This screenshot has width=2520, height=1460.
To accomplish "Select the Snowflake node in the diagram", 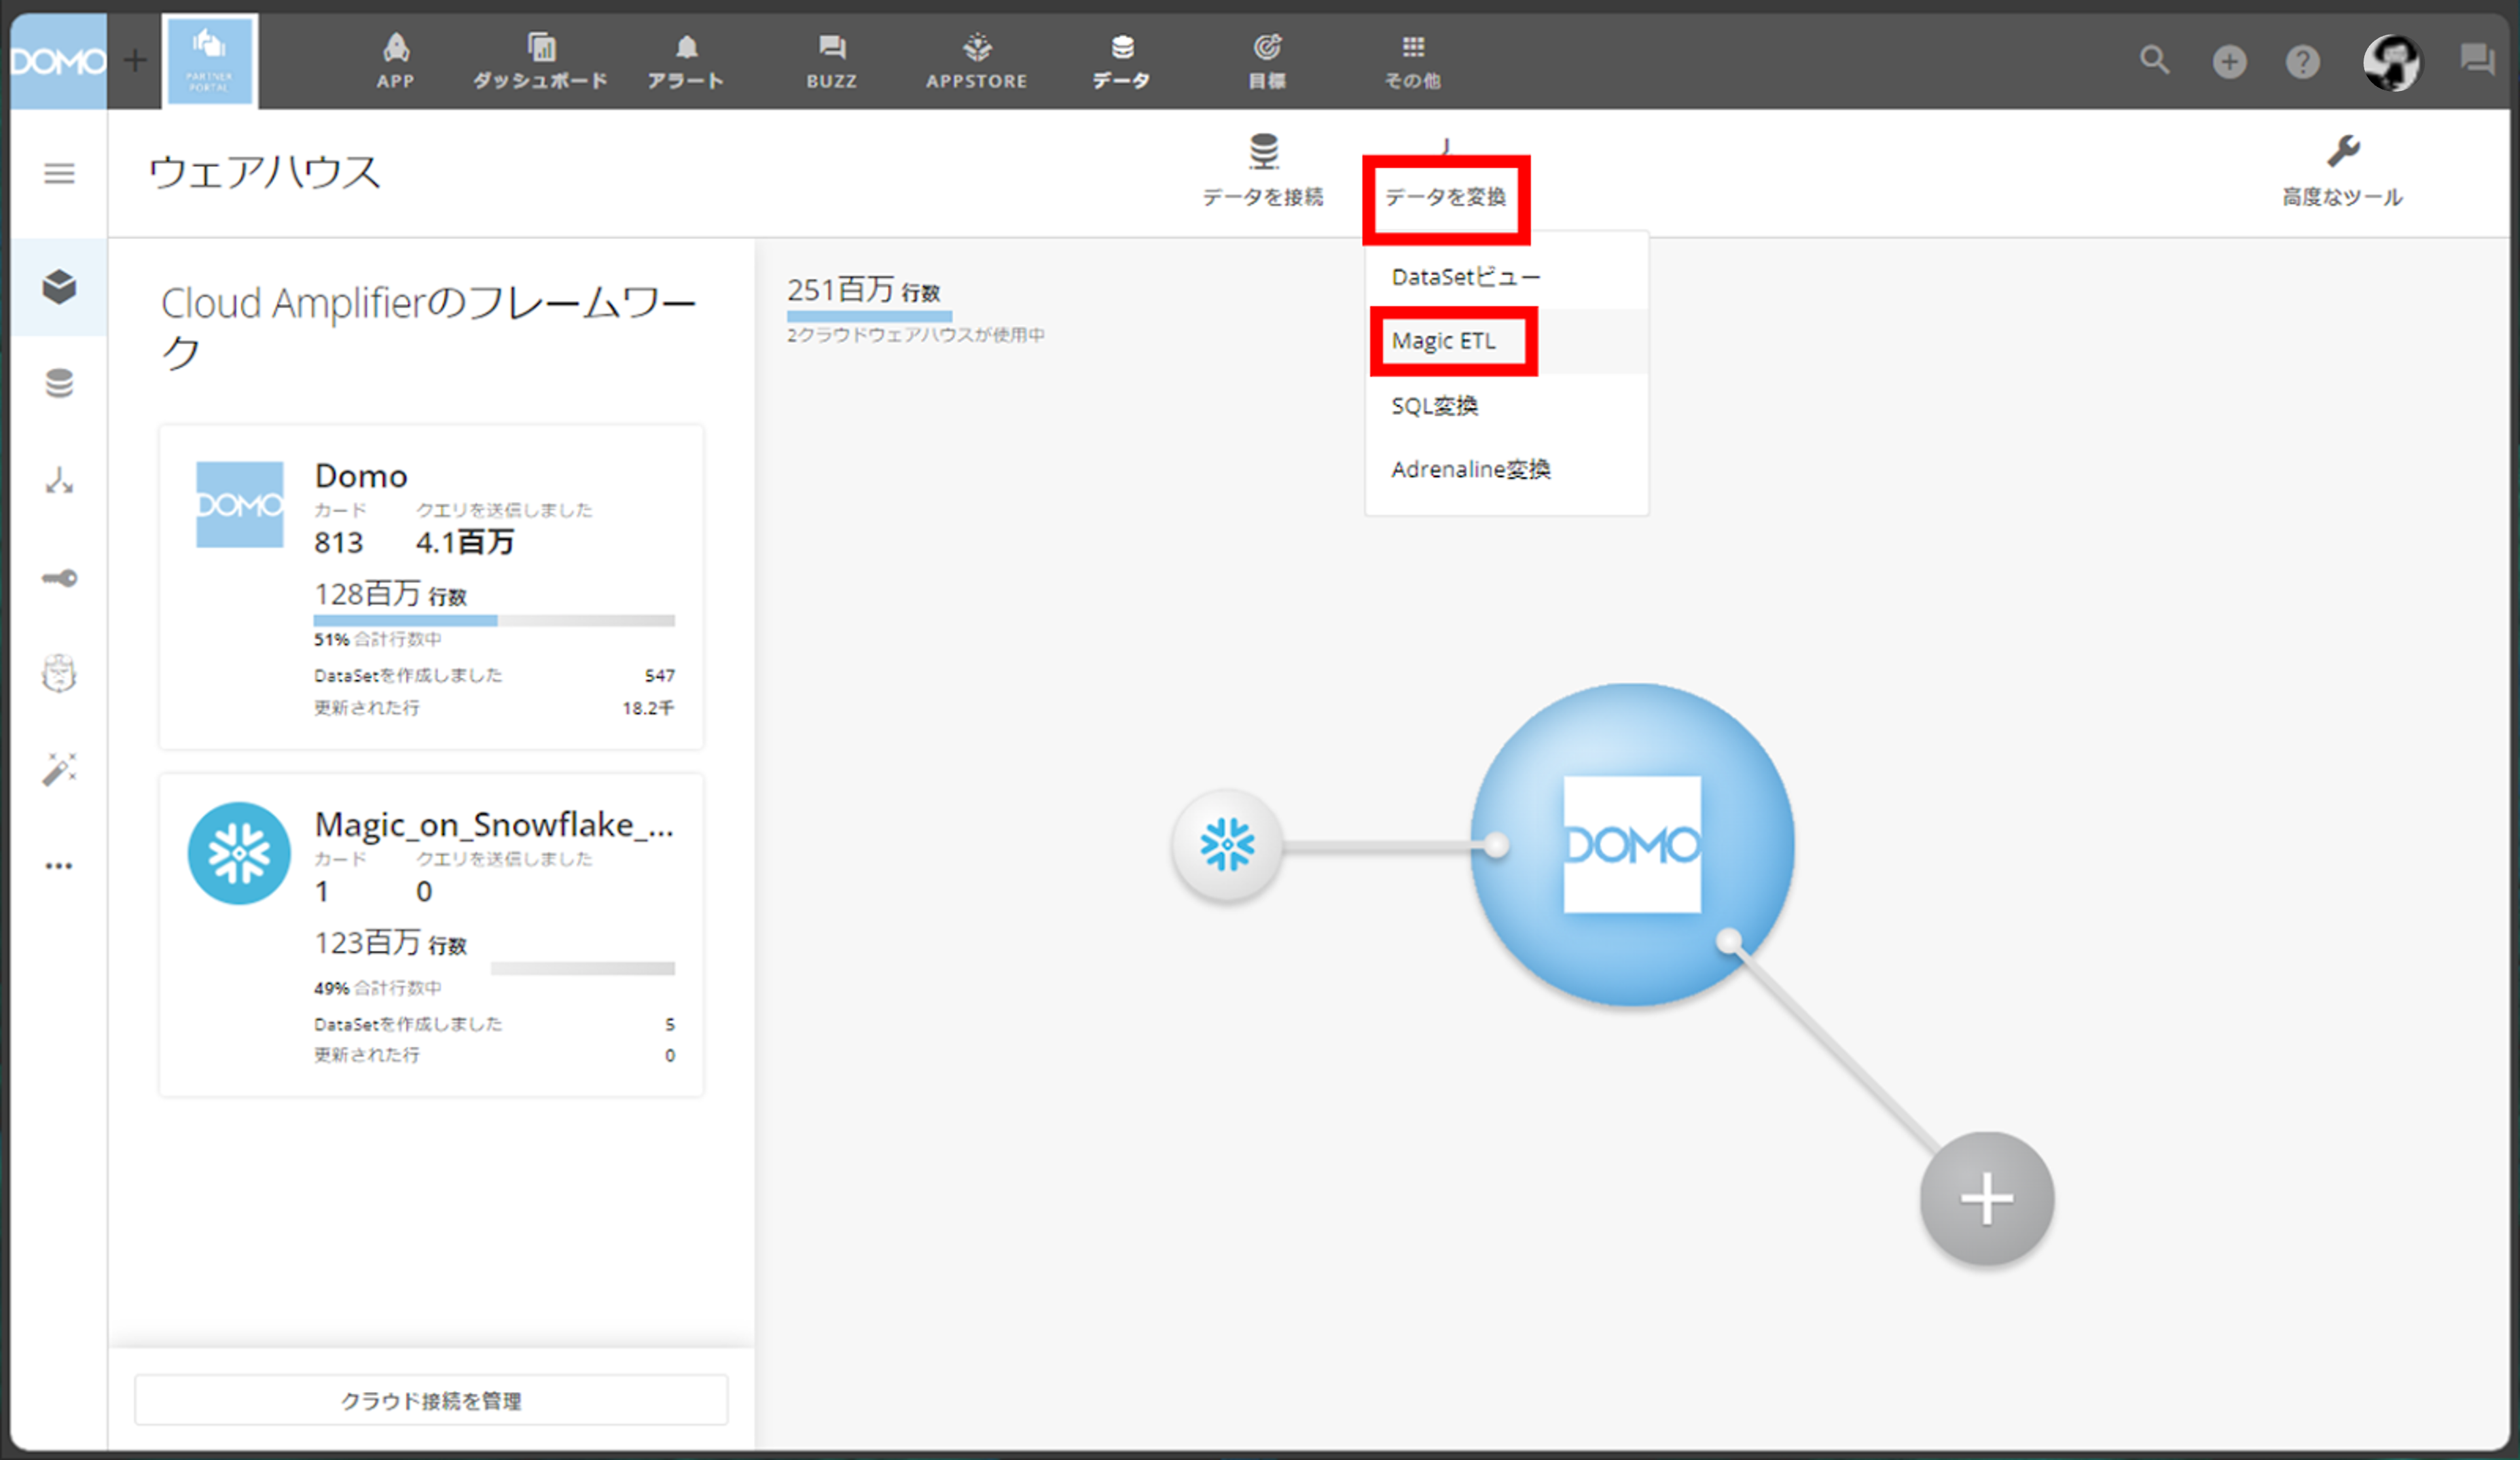I will 1227,846.
